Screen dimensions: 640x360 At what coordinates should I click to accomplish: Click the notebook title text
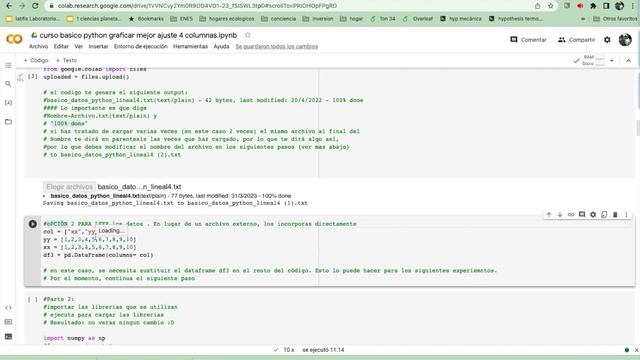pos(138,36)
